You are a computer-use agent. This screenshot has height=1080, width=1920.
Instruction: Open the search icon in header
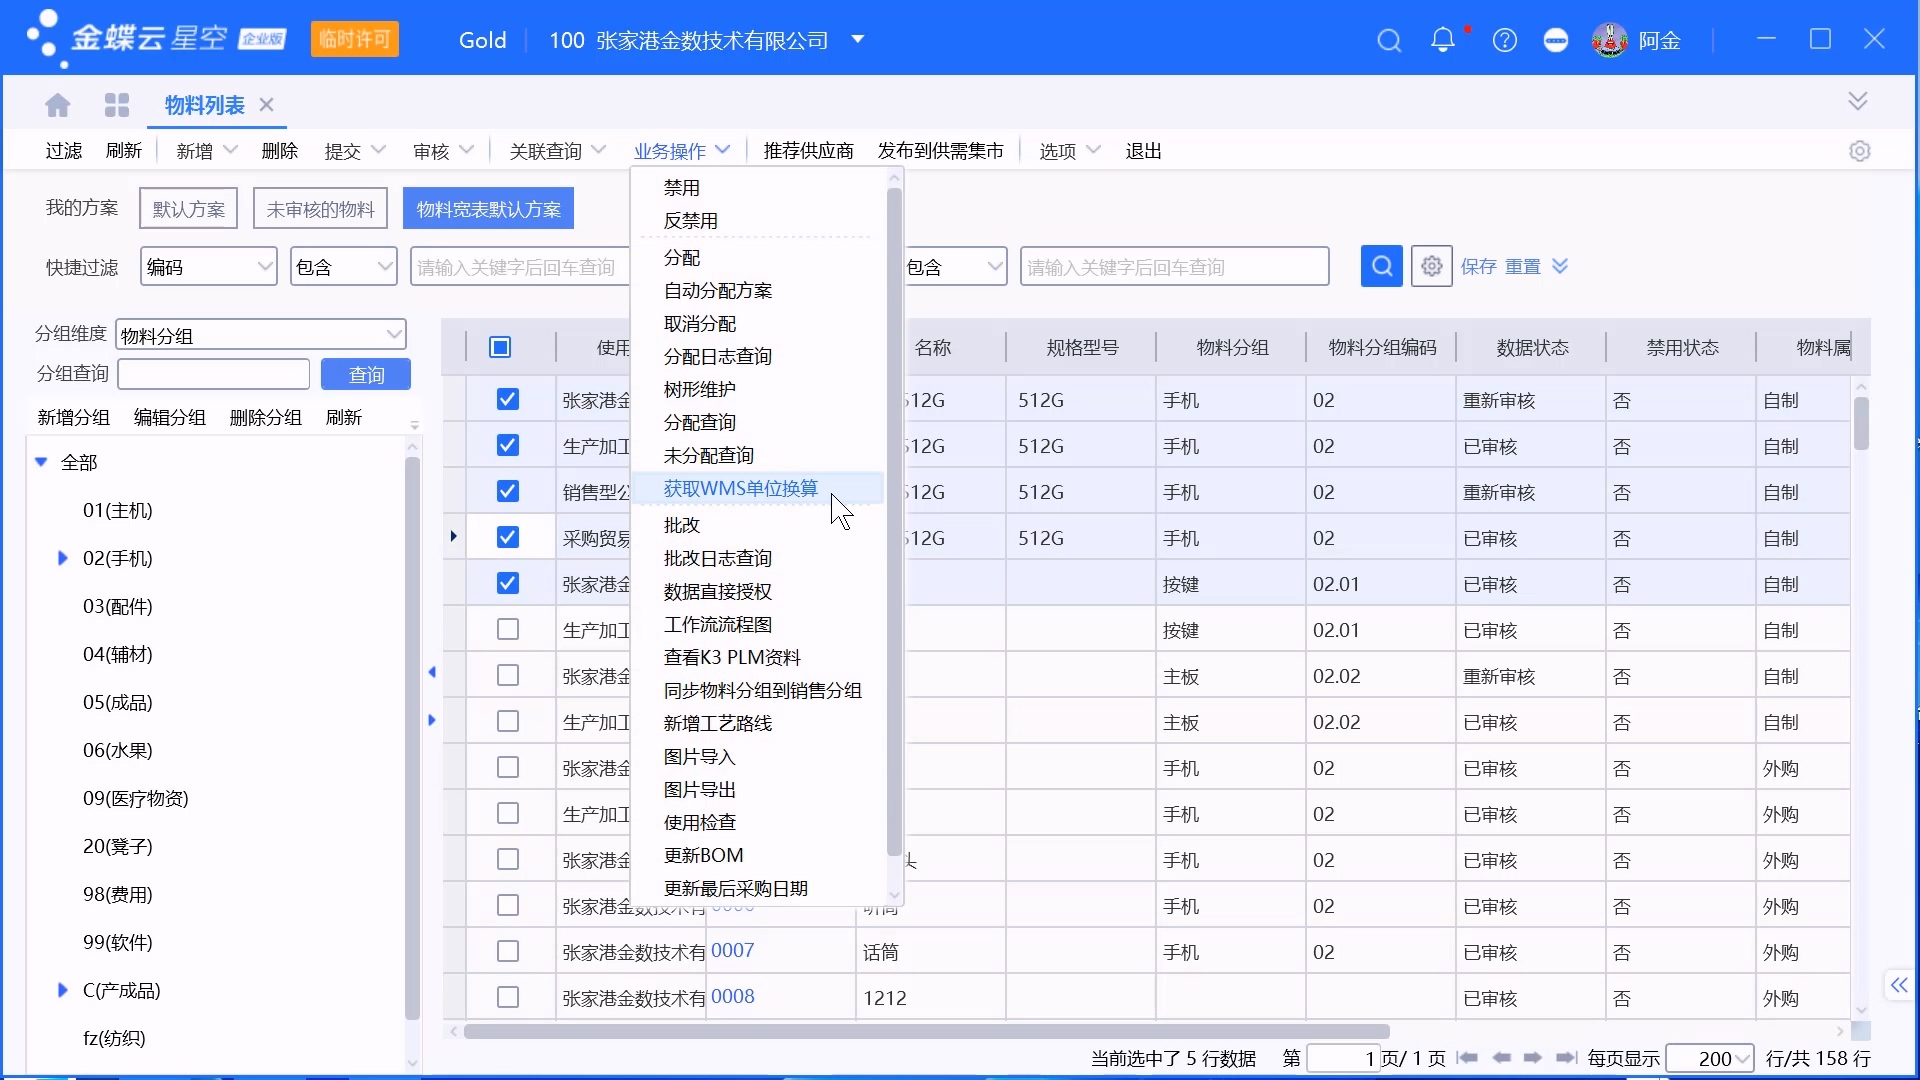(x=1389, y=41)
